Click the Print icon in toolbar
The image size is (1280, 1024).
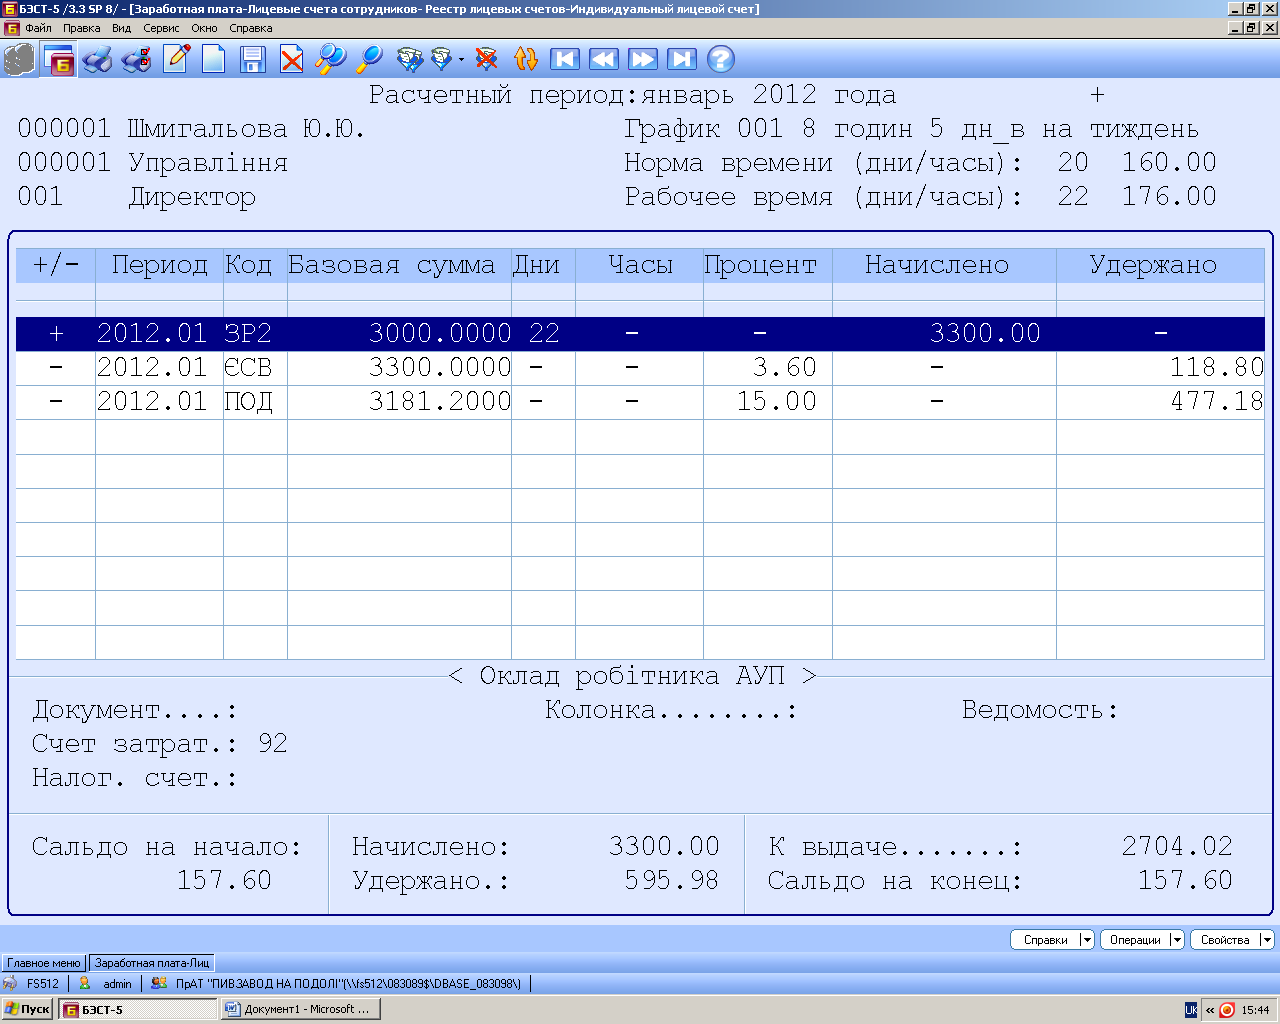pos(97,60)
